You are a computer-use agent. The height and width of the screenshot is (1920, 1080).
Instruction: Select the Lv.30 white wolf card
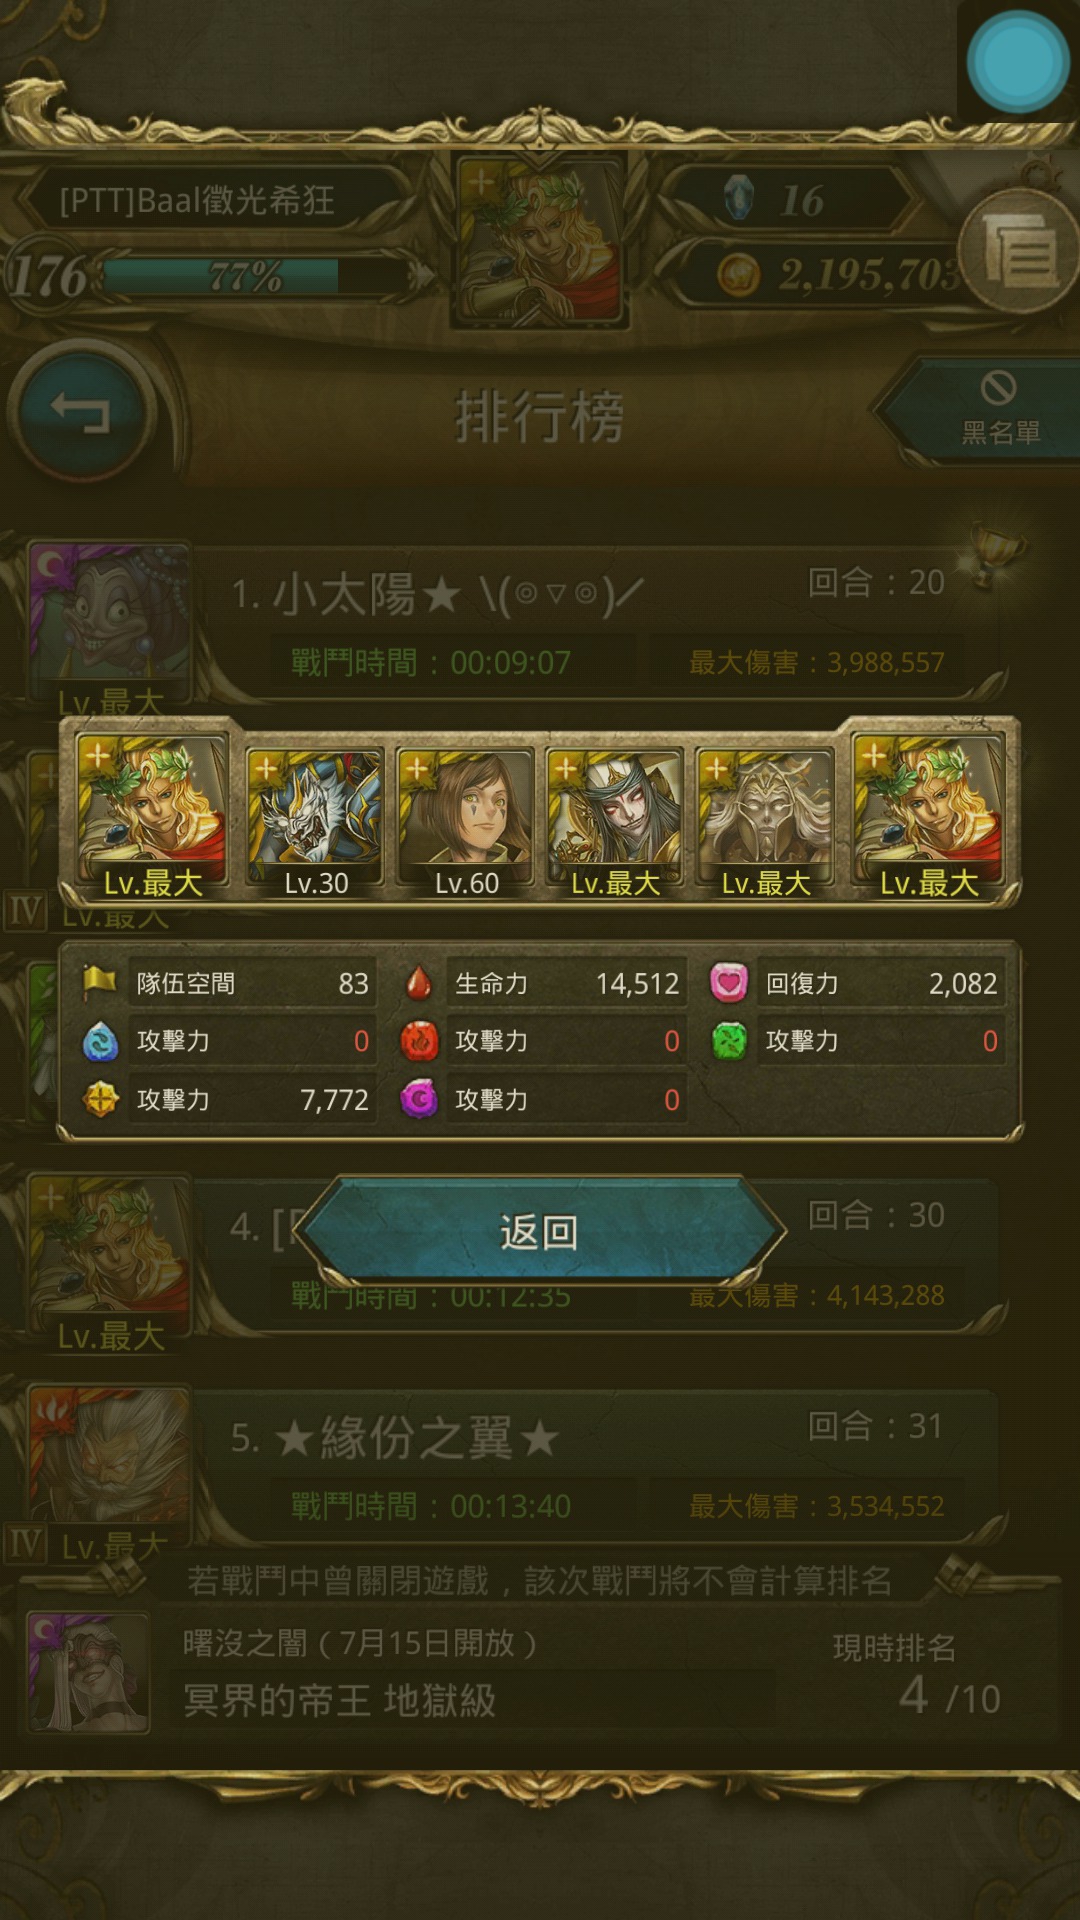(x=315, y=820)
